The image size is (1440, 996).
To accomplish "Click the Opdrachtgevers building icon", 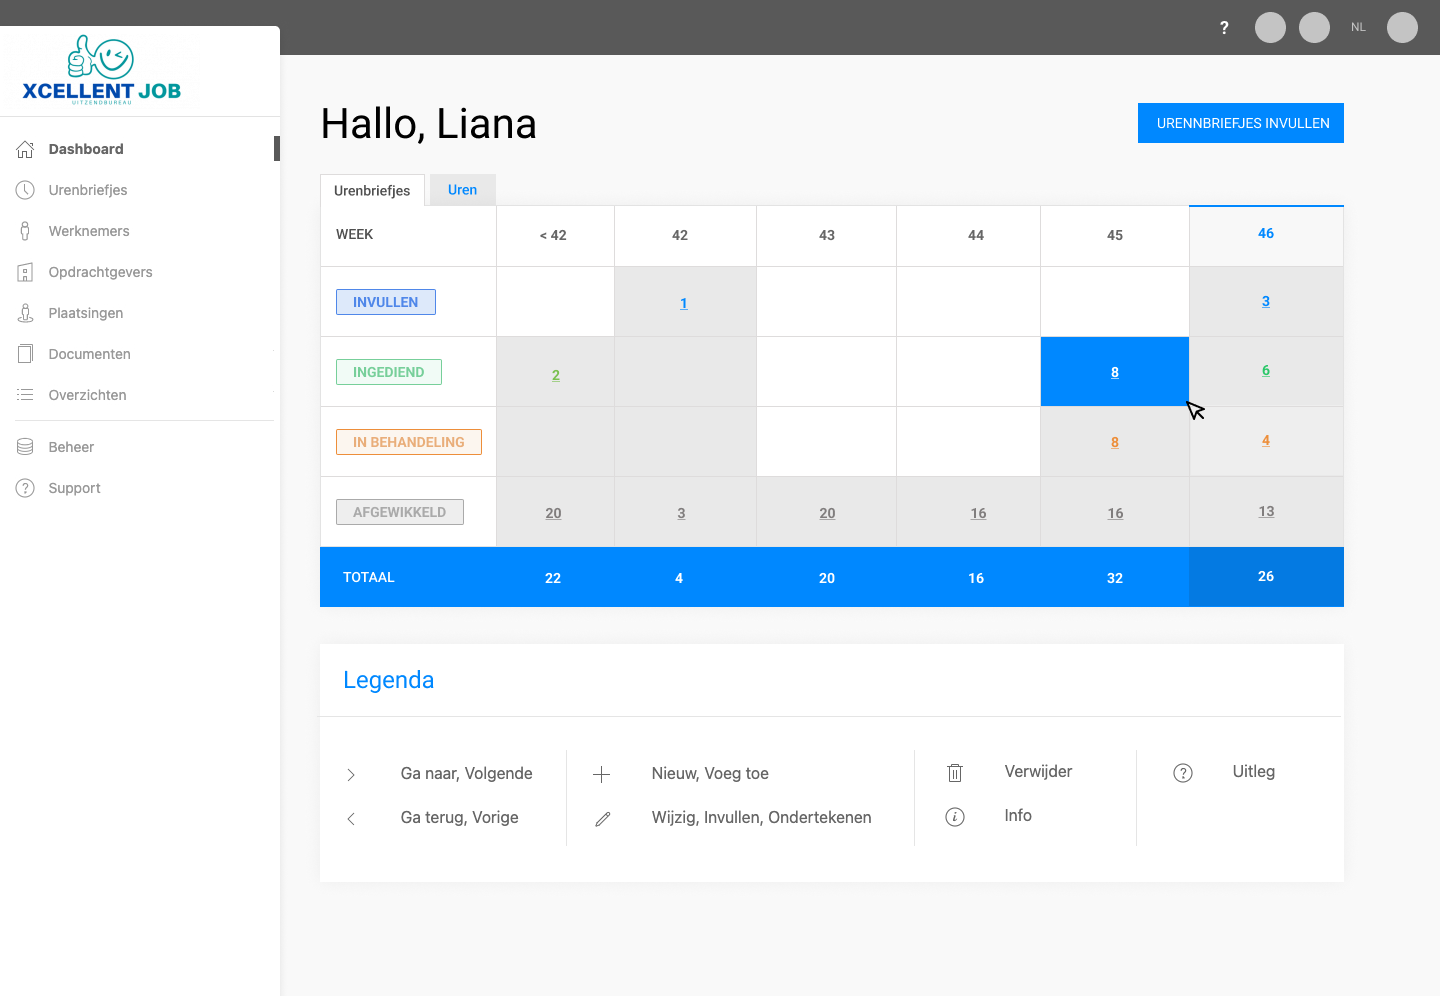I will point(26,272).
